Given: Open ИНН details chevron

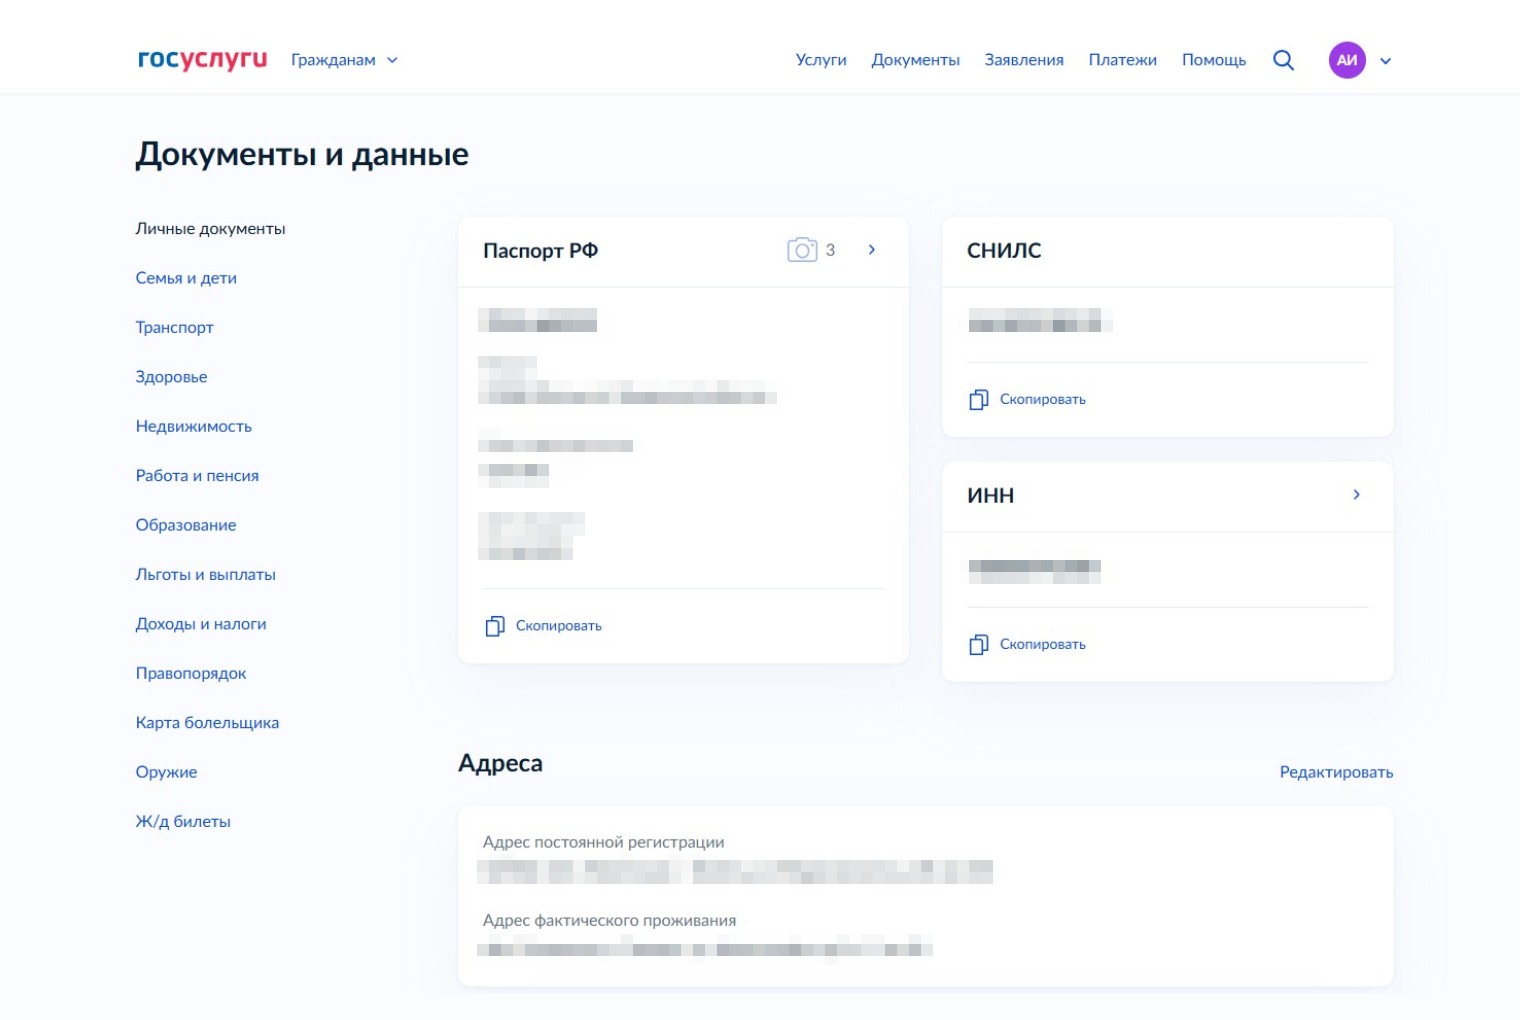Looking at the screenshot, I should [x=1356, y=494].
